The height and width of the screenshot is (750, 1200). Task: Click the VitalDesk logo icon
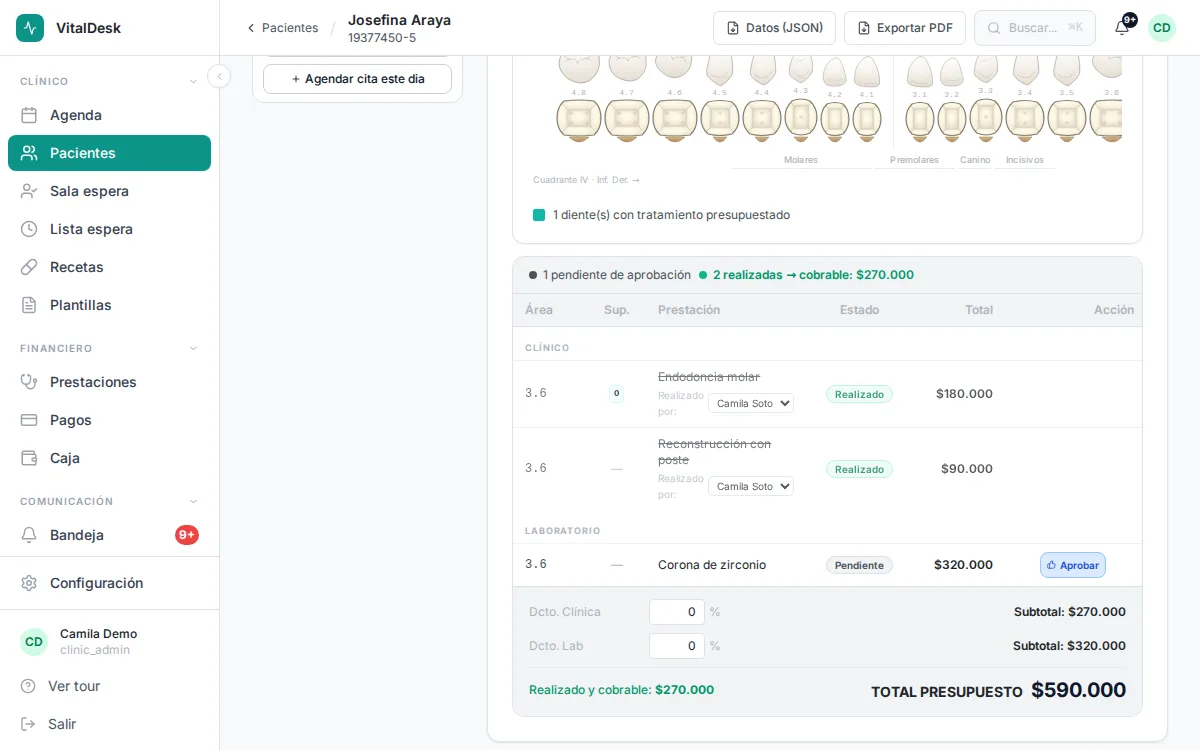click(x=30, y=28)
